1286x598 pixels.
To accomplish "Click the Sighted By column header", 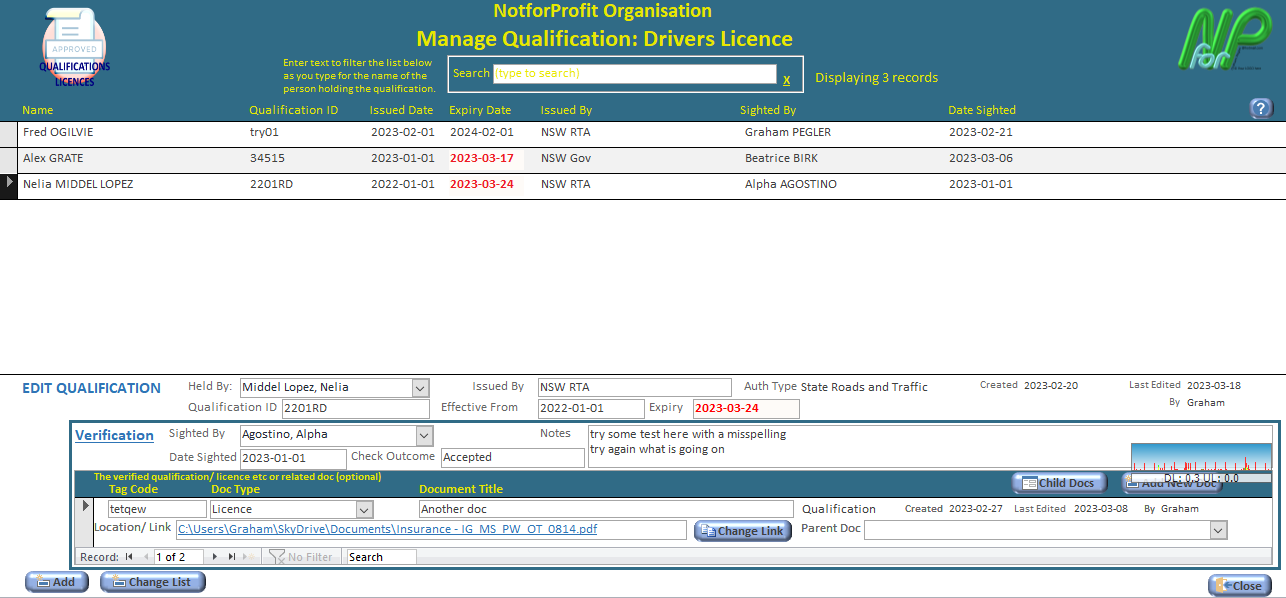I will pos(768,110).
